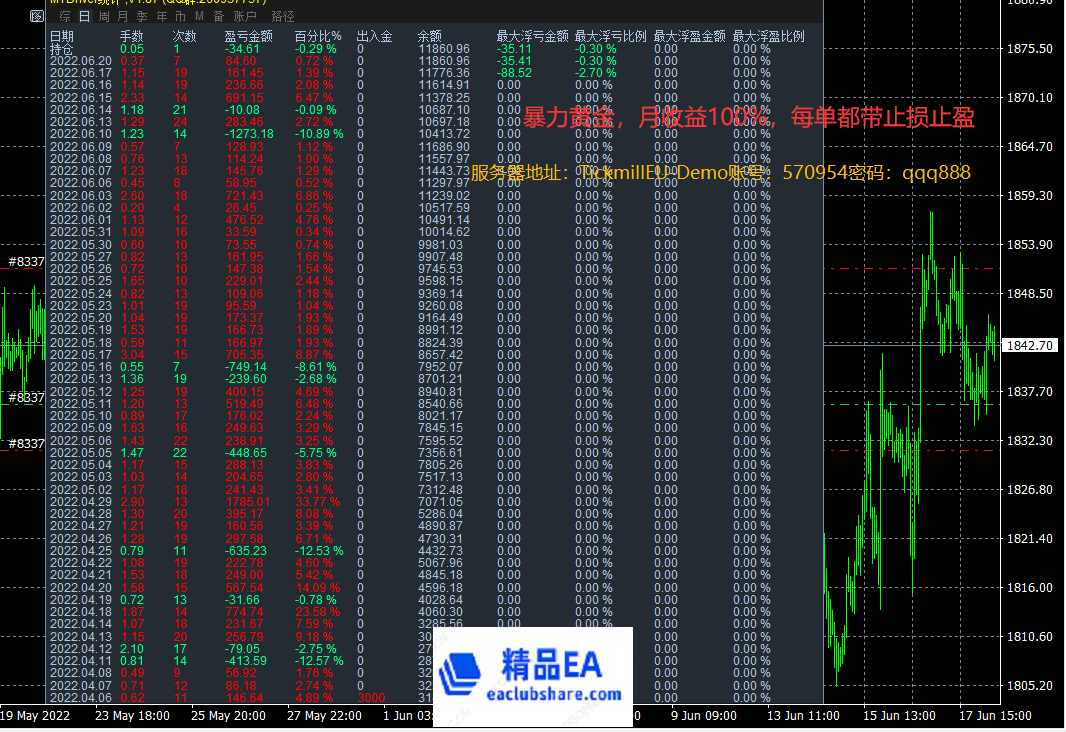Open the 周 weekly statistics tab
The width and height of the screenshot is (1066, 732).
104,16
